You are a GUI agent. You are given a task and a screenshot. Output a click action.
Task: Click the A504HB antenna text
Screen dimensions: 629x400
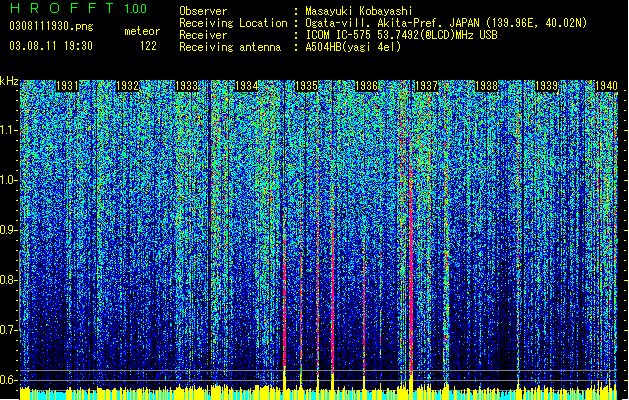click(353, 47)
